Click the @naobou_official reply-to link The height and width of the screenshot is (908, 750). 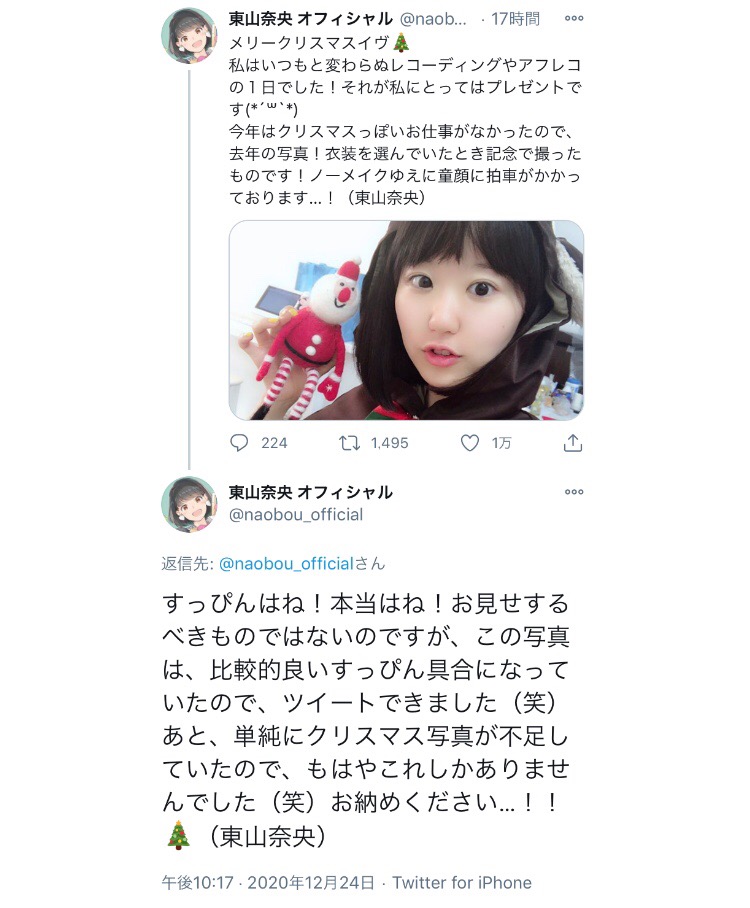(286, 563)
